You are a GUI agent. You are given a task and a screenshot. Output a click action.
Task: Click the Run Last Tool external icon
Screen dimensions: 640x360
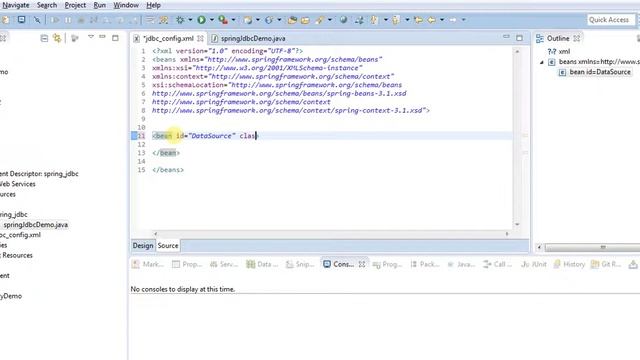coord(223,20)
